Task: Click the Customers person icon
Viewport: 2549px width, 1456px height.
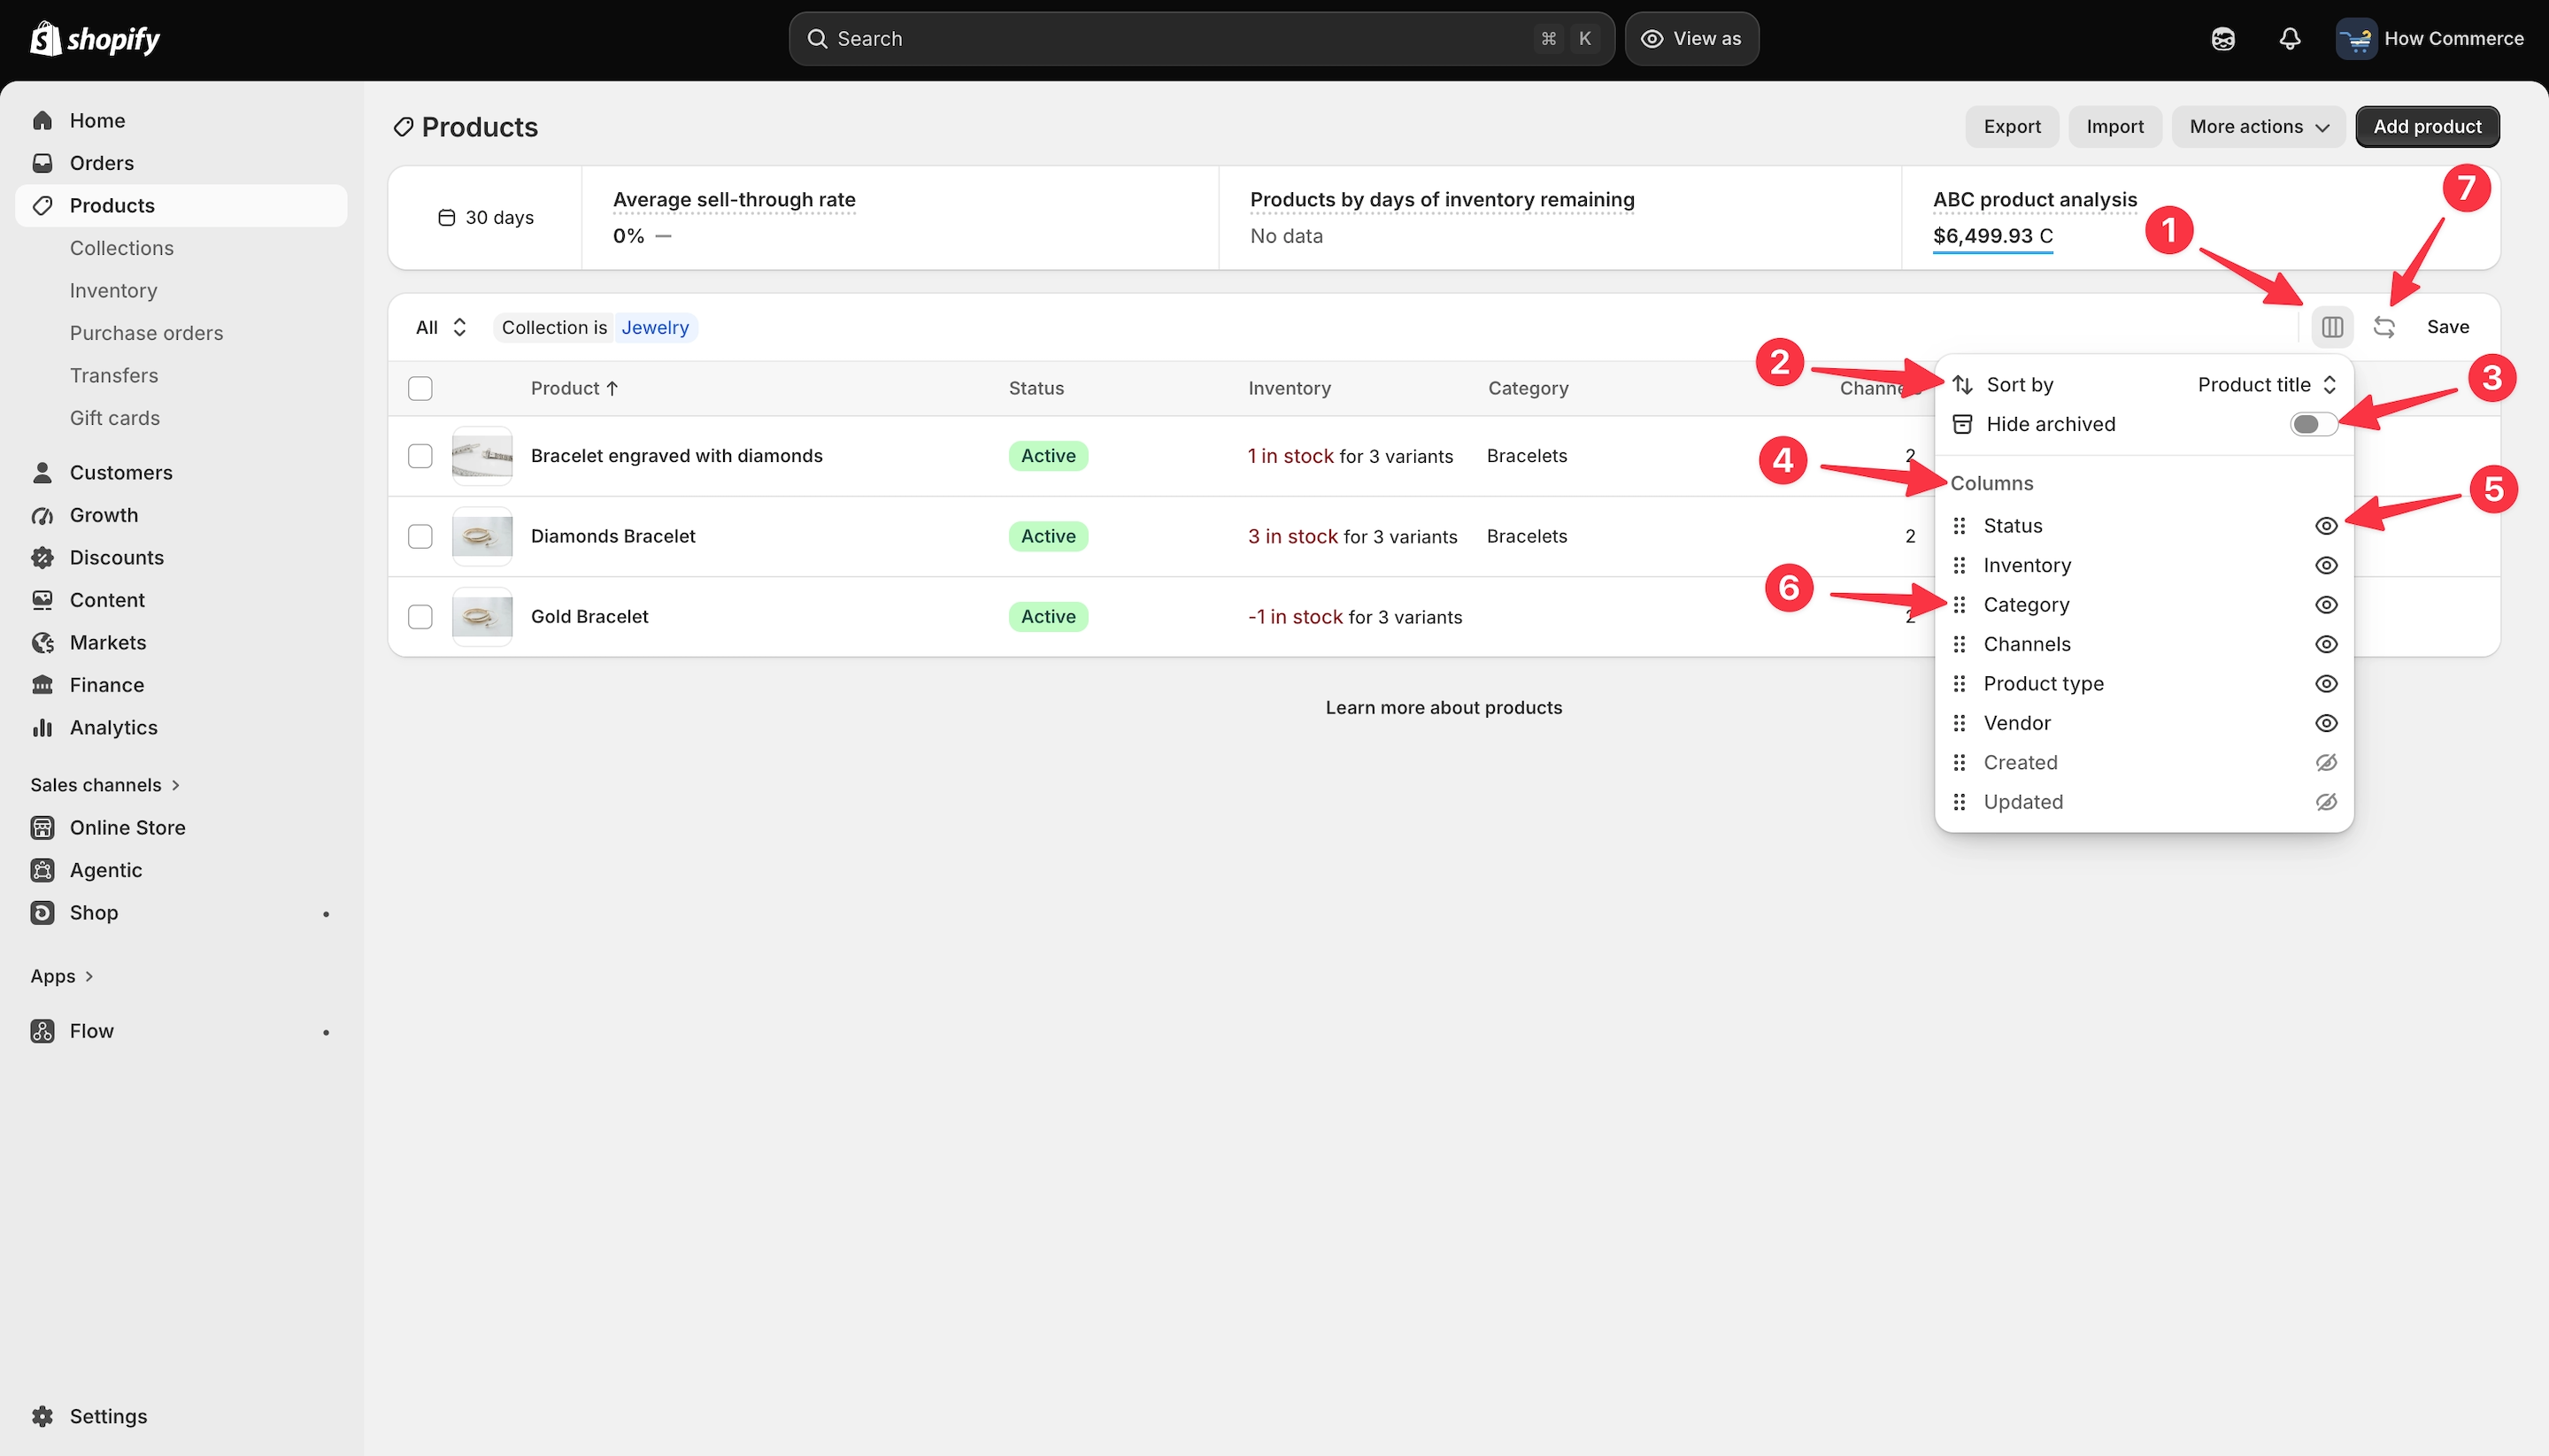Action: click(x=42, y=472)
